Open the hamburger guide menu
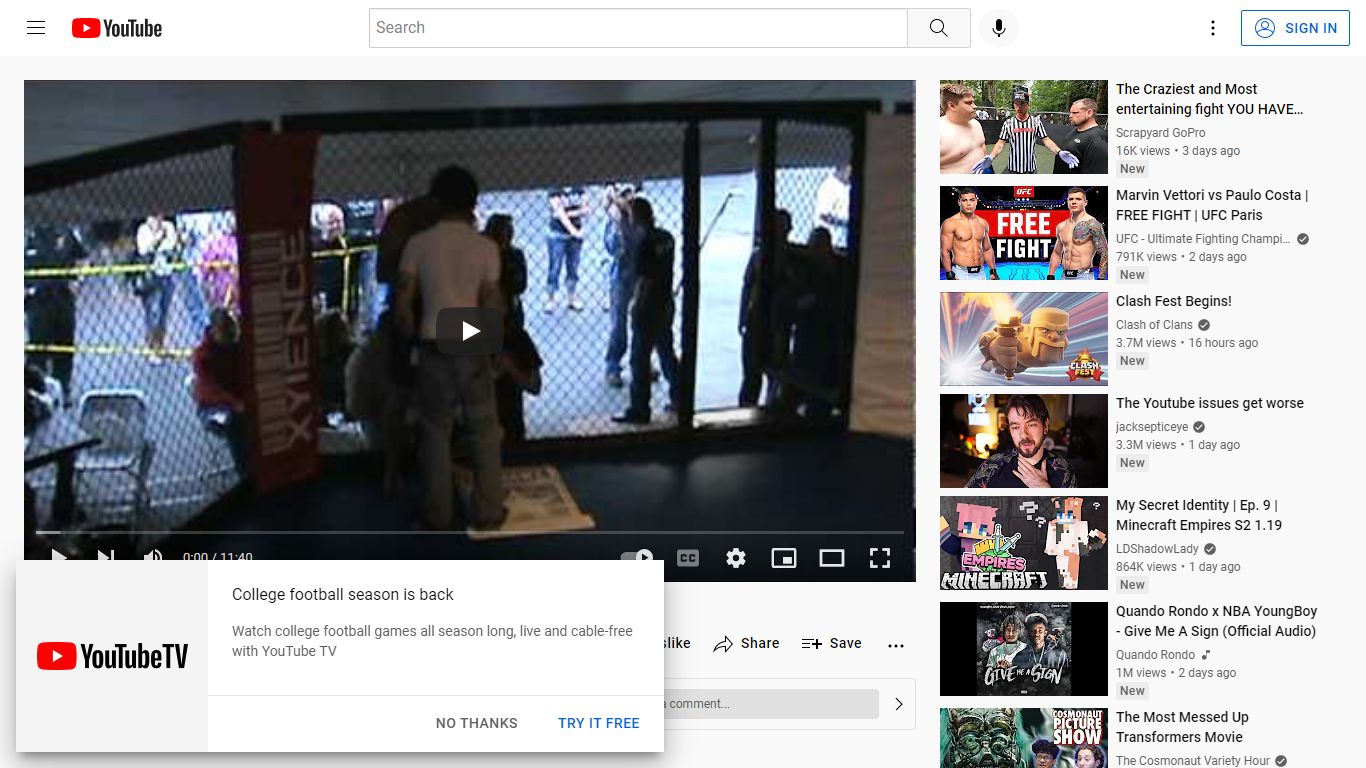1366x768 pixels. pos(36,28)
